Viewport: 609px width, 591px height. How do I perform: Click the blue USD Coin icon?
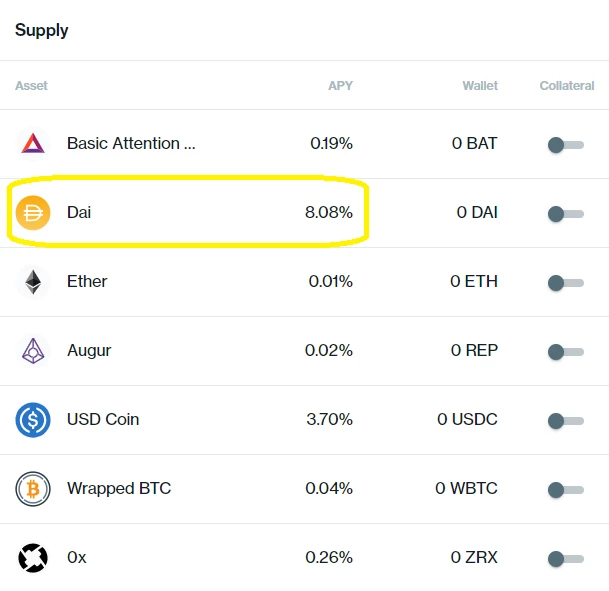click(x=33, y=420)
